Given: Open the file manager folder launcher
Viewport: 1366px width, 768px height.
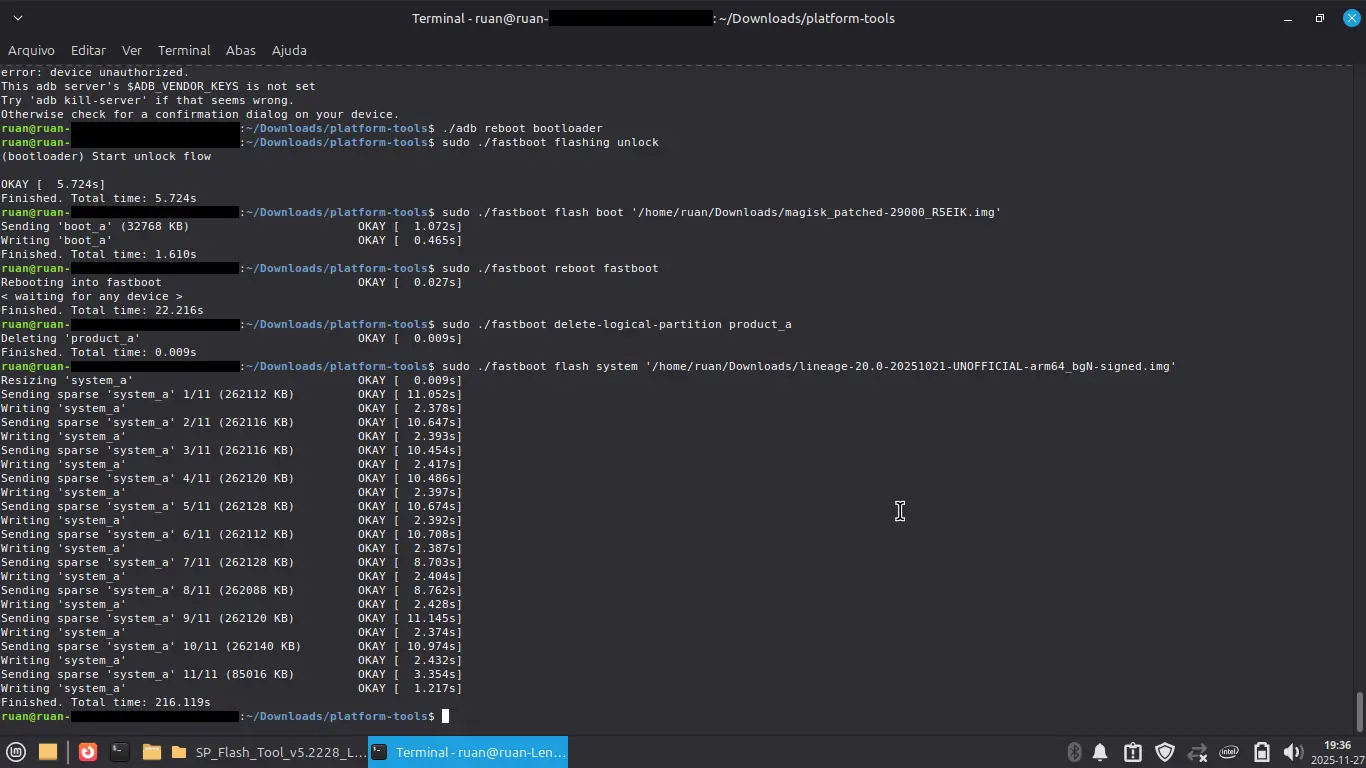Looking at the screenshot, I should 151,752.
